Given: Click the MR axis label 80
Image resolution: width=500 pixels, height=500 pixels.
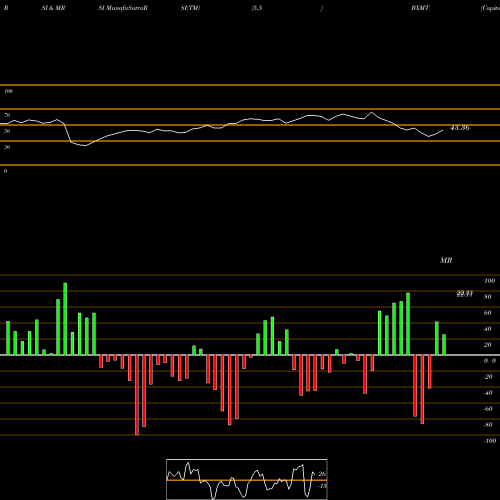Looking at the screenshot, I should click(x=488, y=297).
